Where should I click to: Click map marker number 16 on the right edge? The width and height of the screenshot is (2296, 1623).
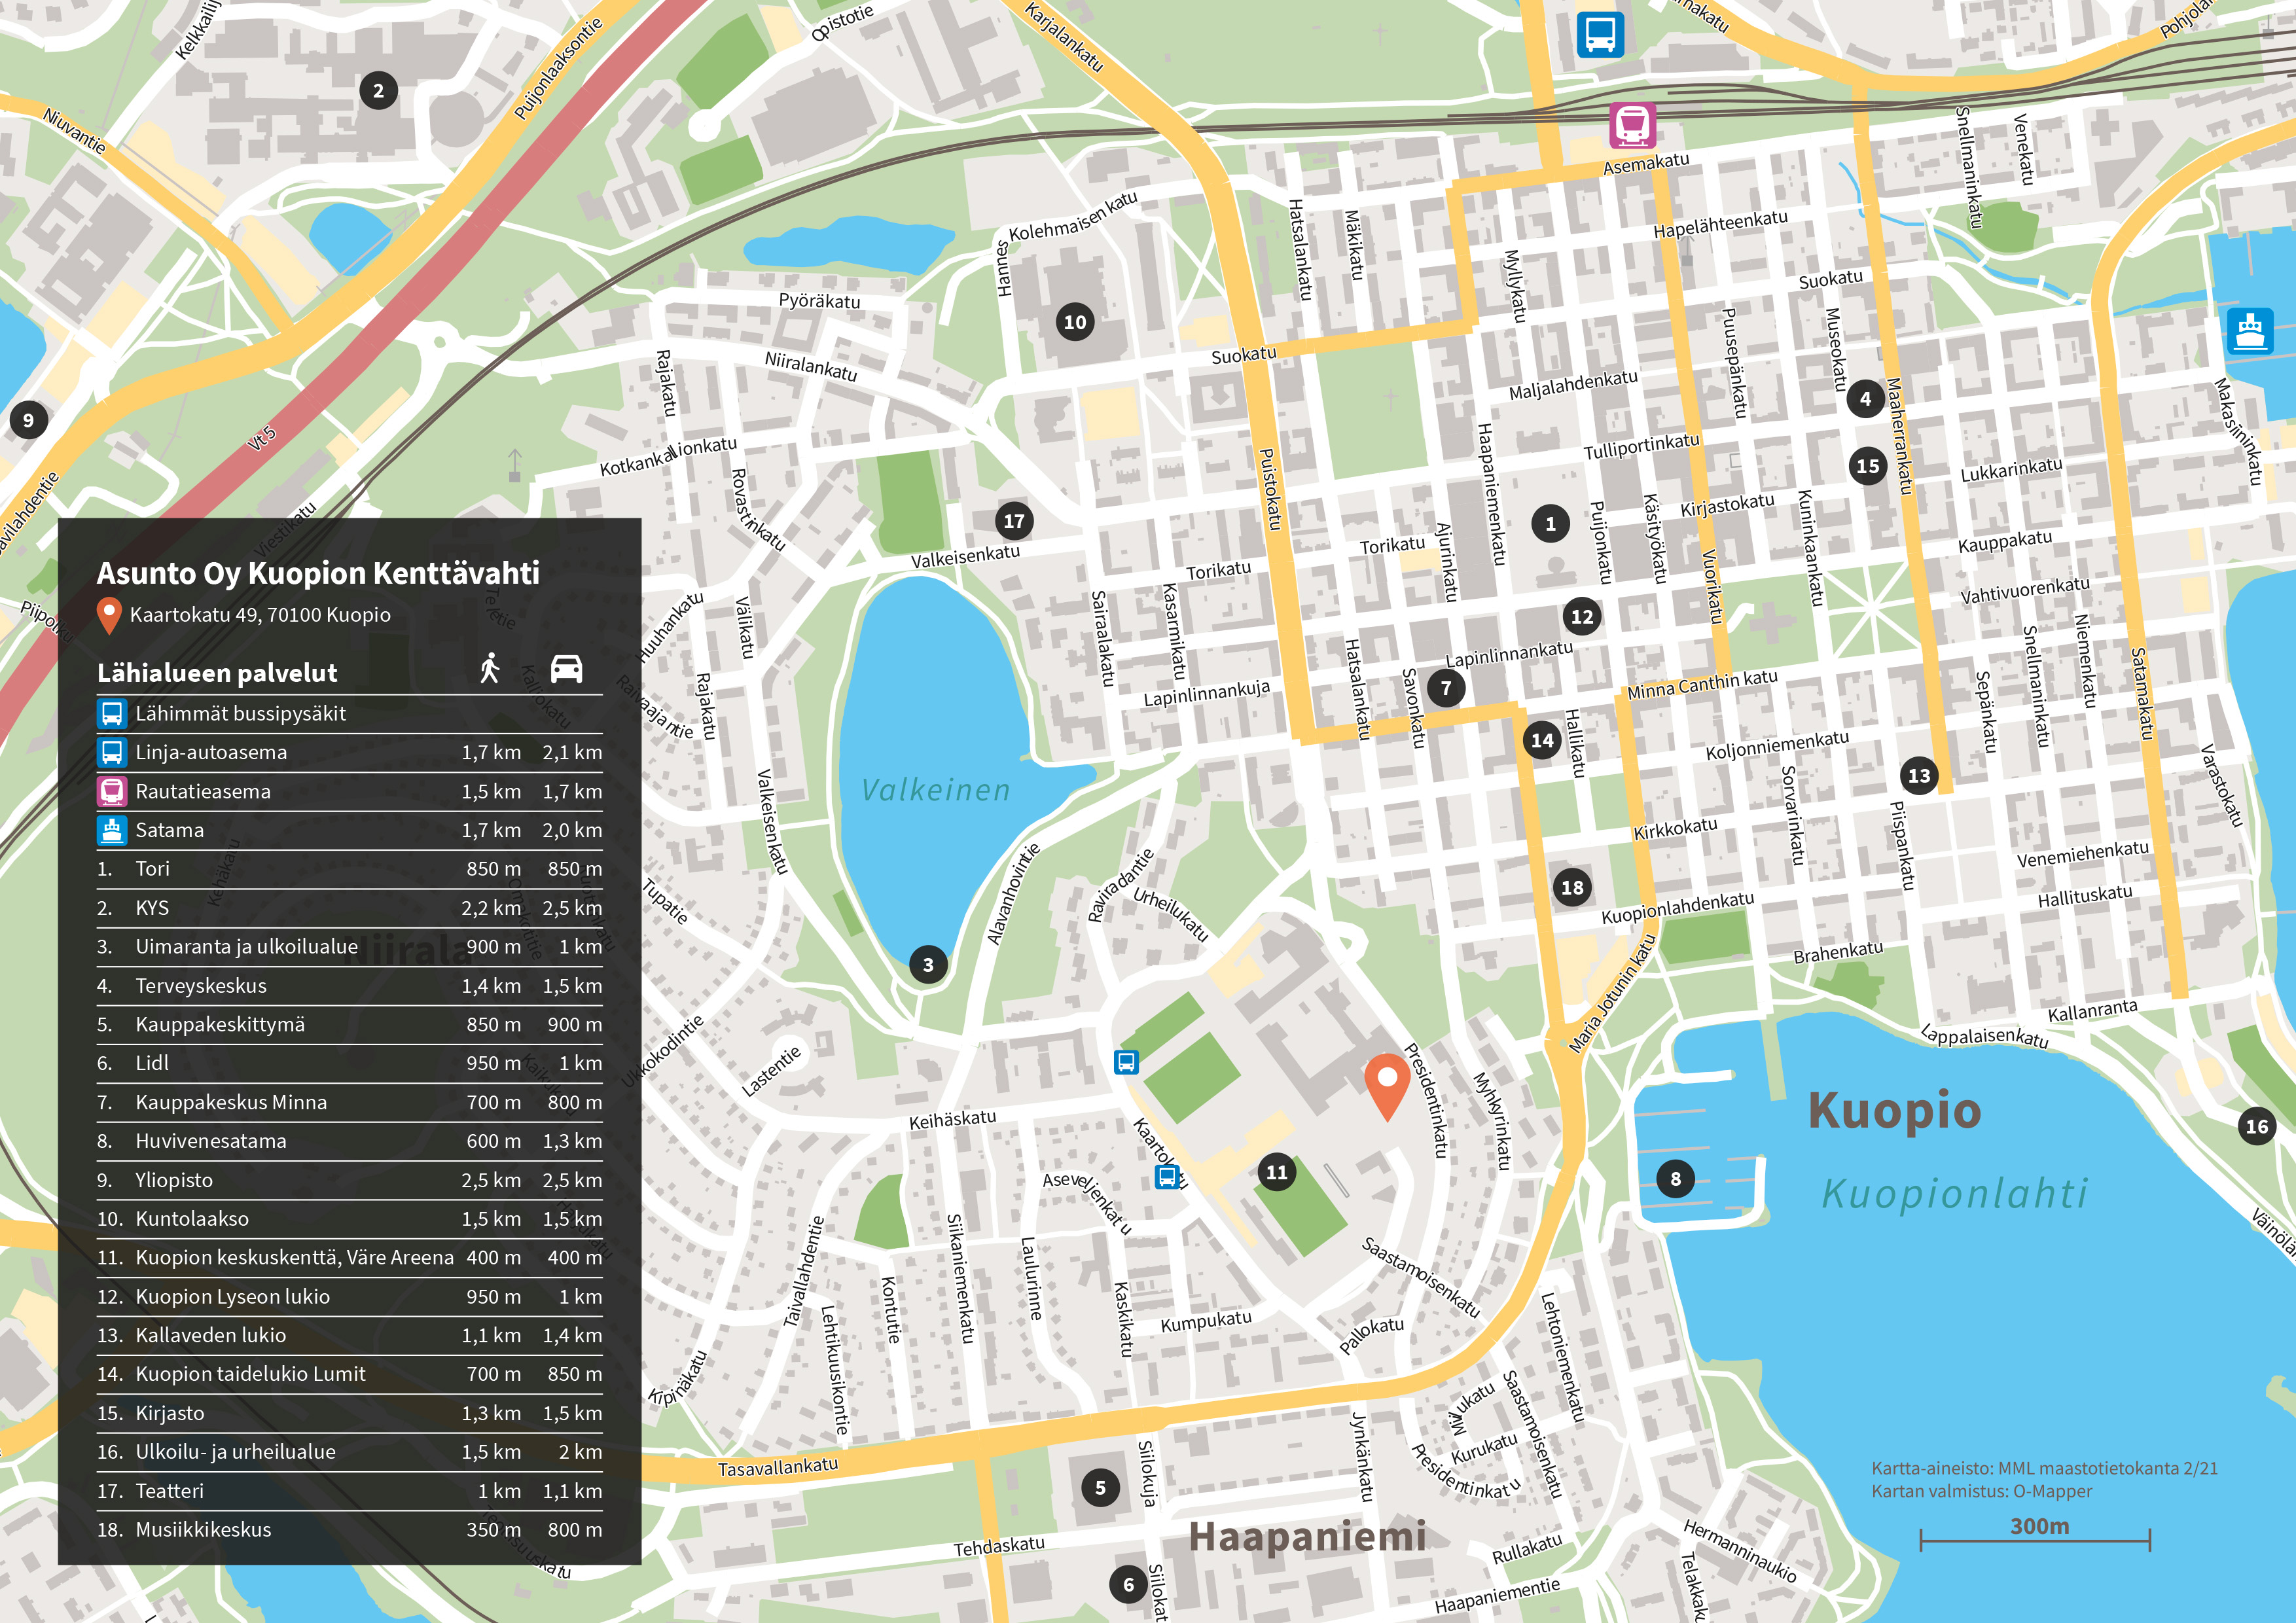click(x=2257, y=1127)
